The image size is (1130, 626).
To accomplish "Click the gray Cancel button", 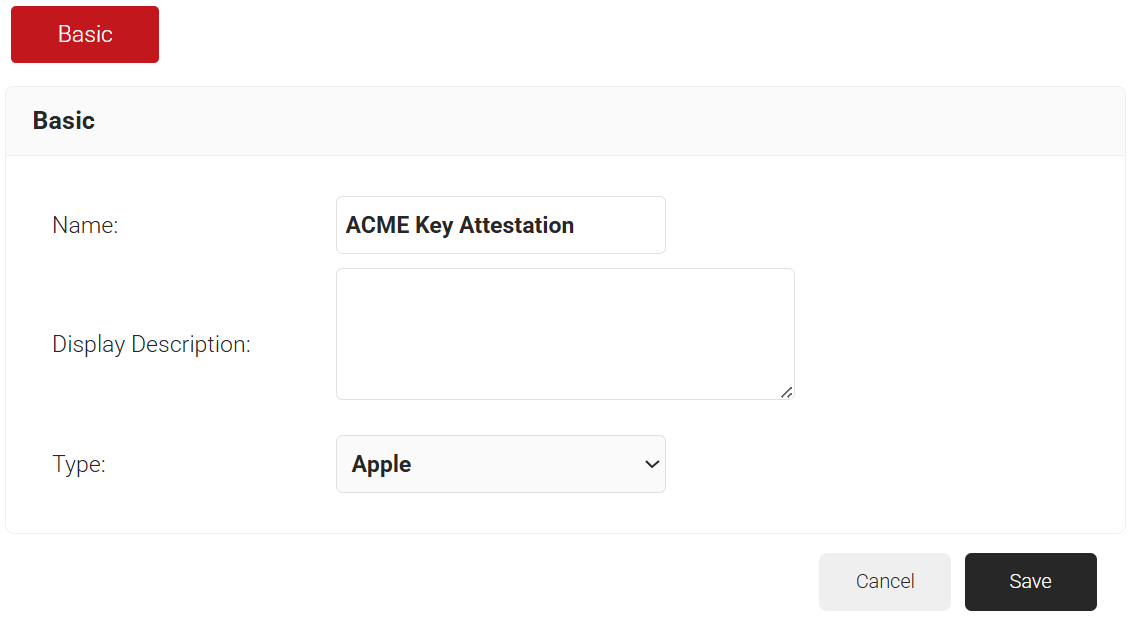I will tap(884, 581).
